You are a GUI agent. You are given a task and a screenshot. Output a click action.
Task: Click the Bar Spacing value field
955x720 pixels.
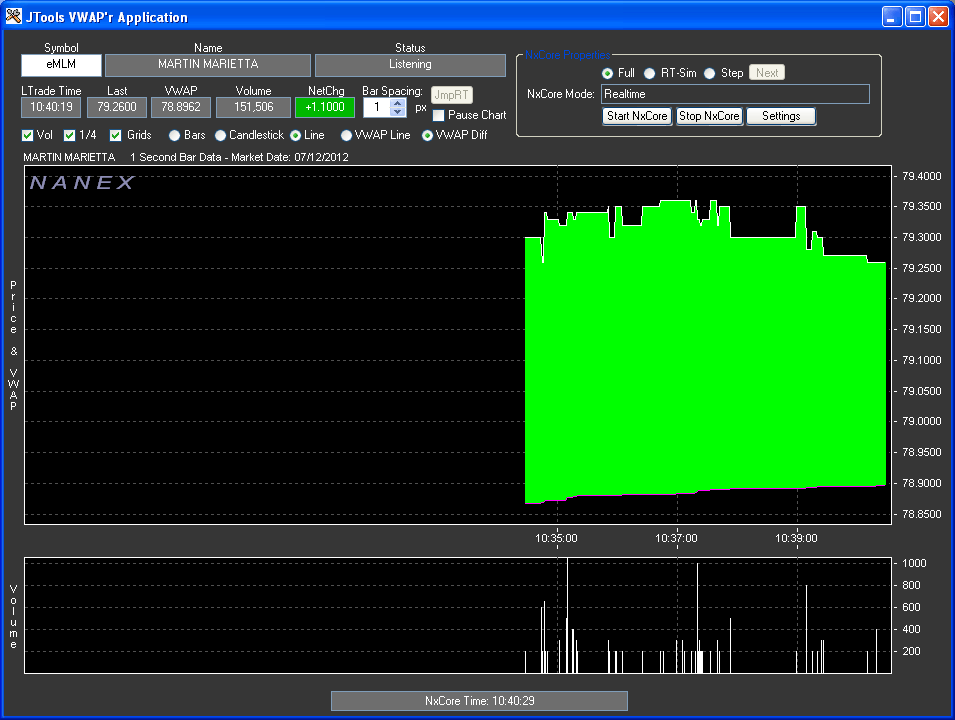point(378,107)
